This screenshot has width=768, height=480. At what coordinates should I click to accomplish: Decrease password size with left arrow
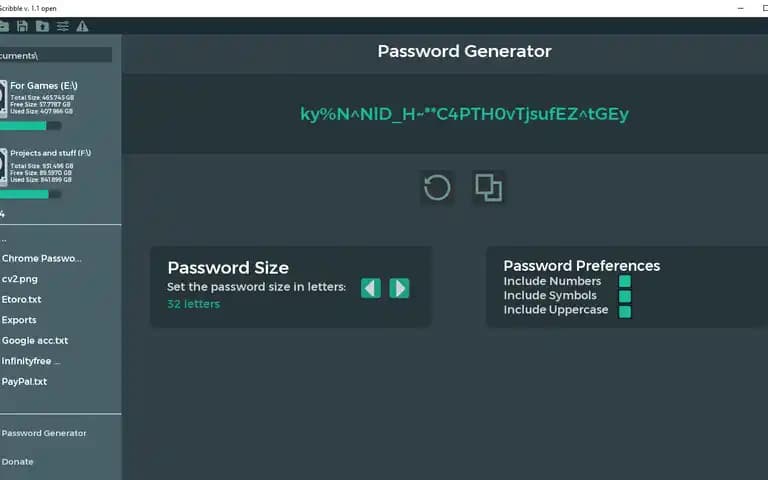click(x=371, y=288)
